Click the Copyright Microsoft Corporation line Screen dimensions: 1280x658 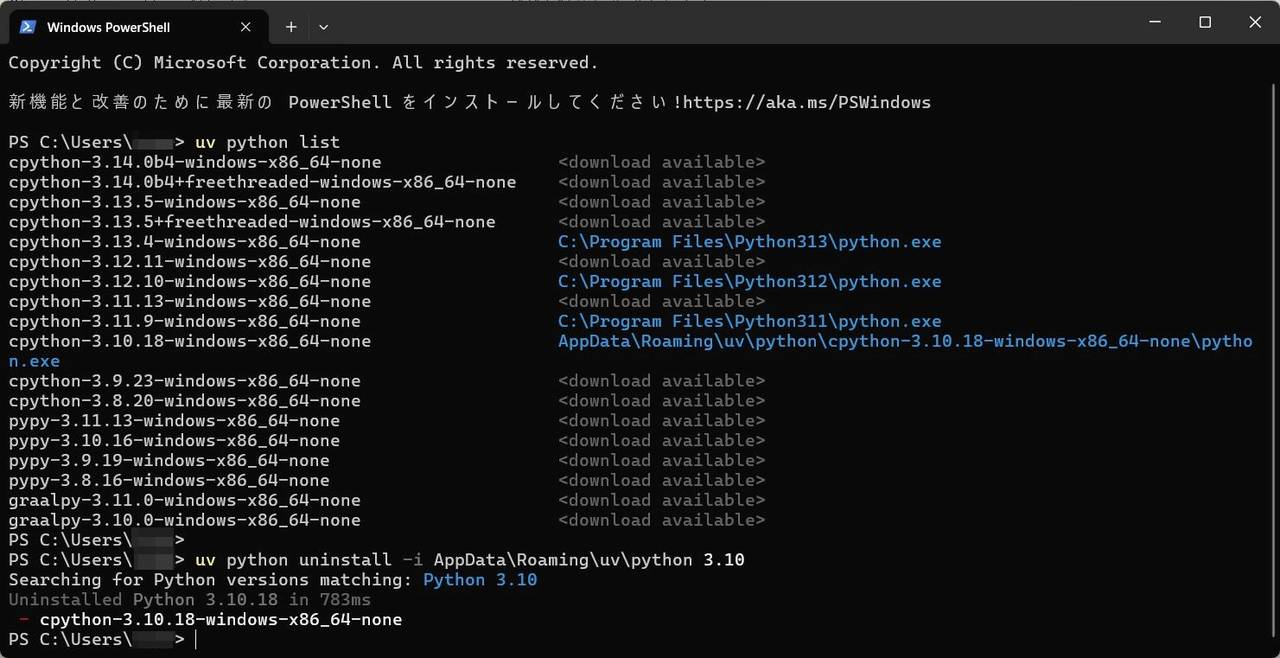[x=303, y=62]
